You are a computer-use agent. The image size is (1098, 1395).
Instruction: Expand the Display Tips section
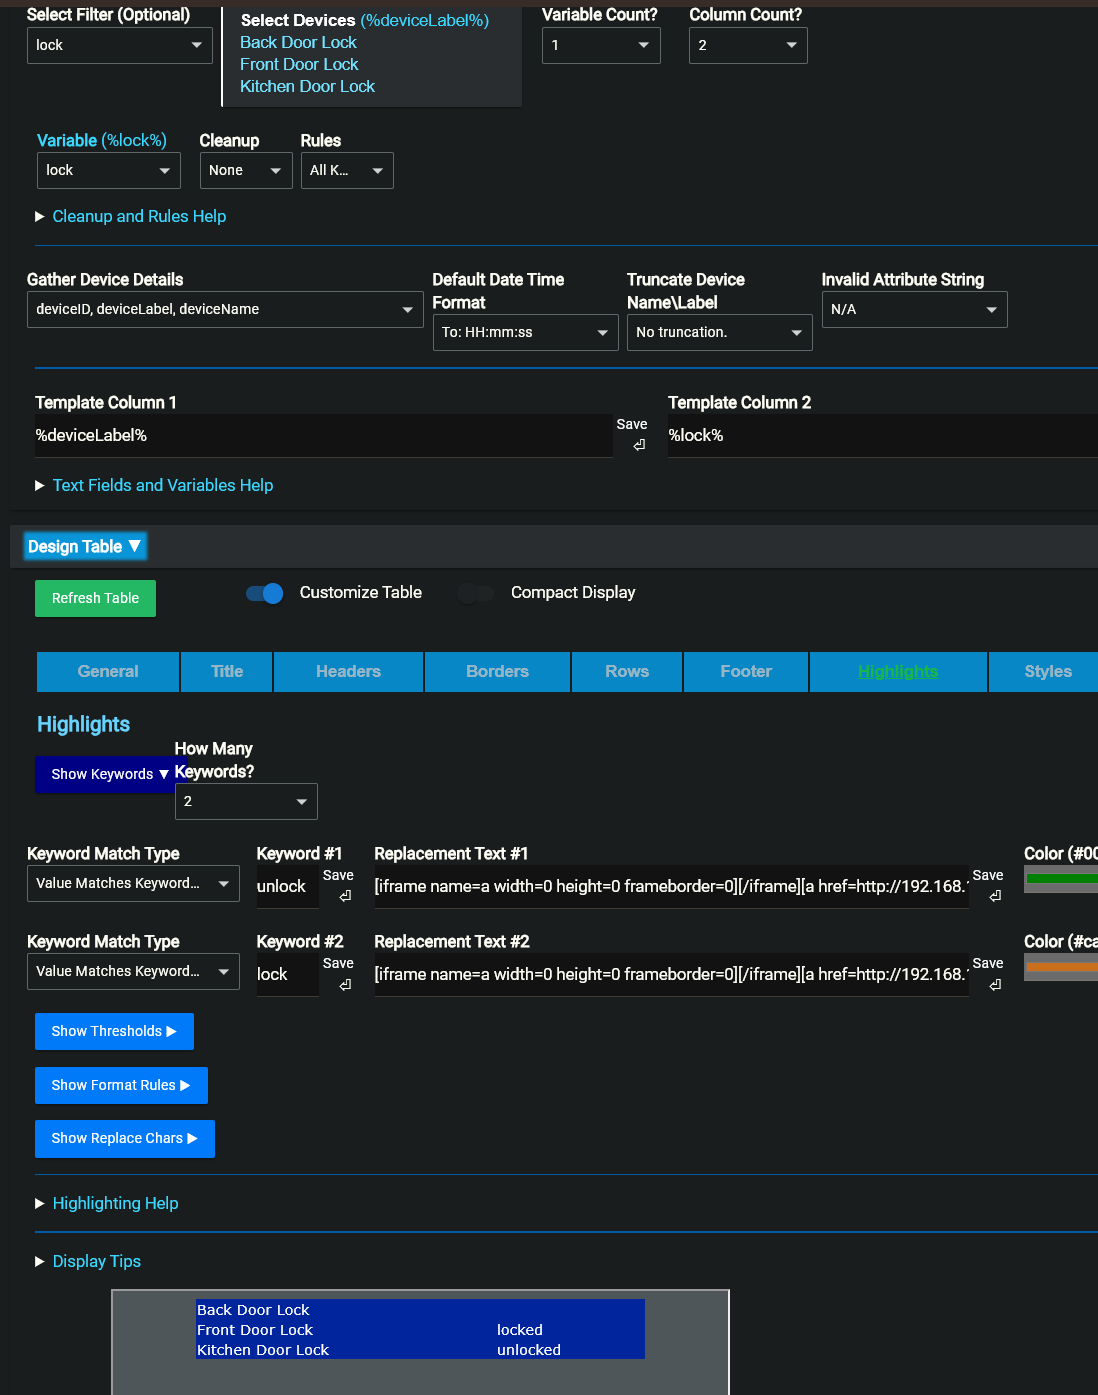[x=96, y=1261]
